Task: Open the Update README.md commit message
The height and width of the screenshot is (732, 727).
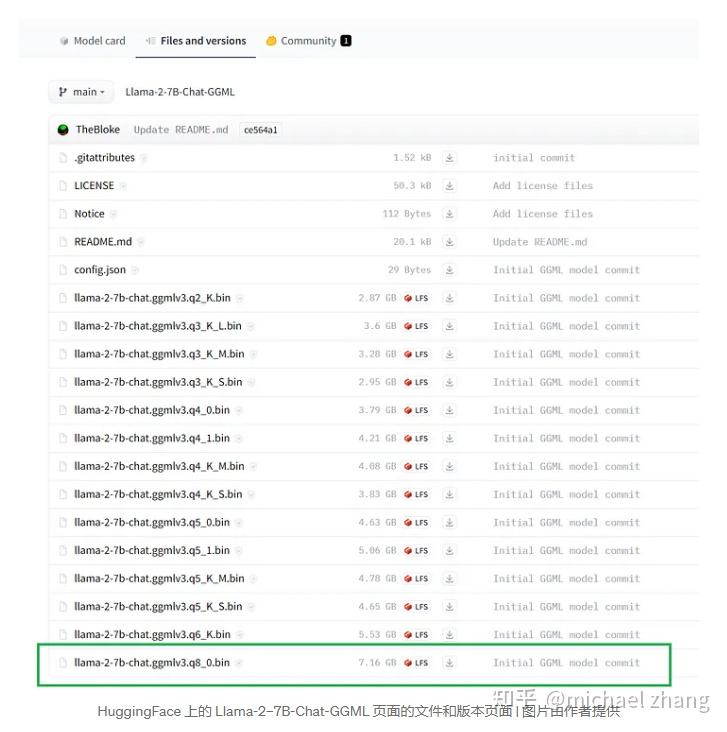Action: [181, 130]
